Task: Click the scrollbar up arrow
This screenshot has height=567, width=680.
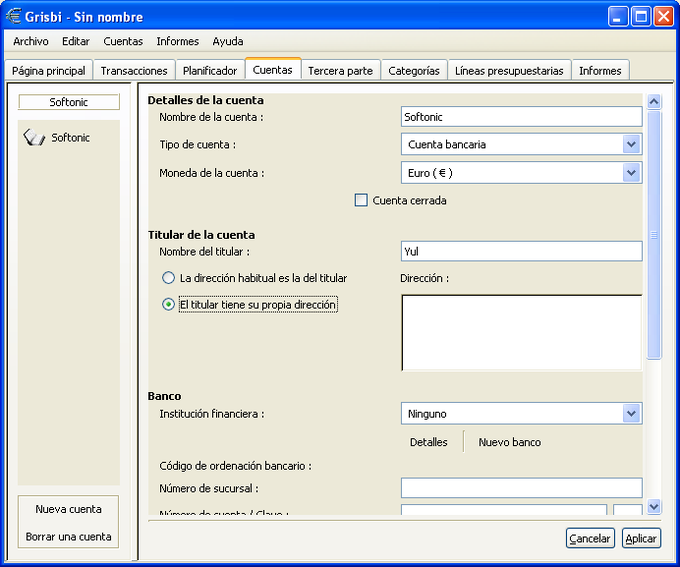Action: coord(654,102)
